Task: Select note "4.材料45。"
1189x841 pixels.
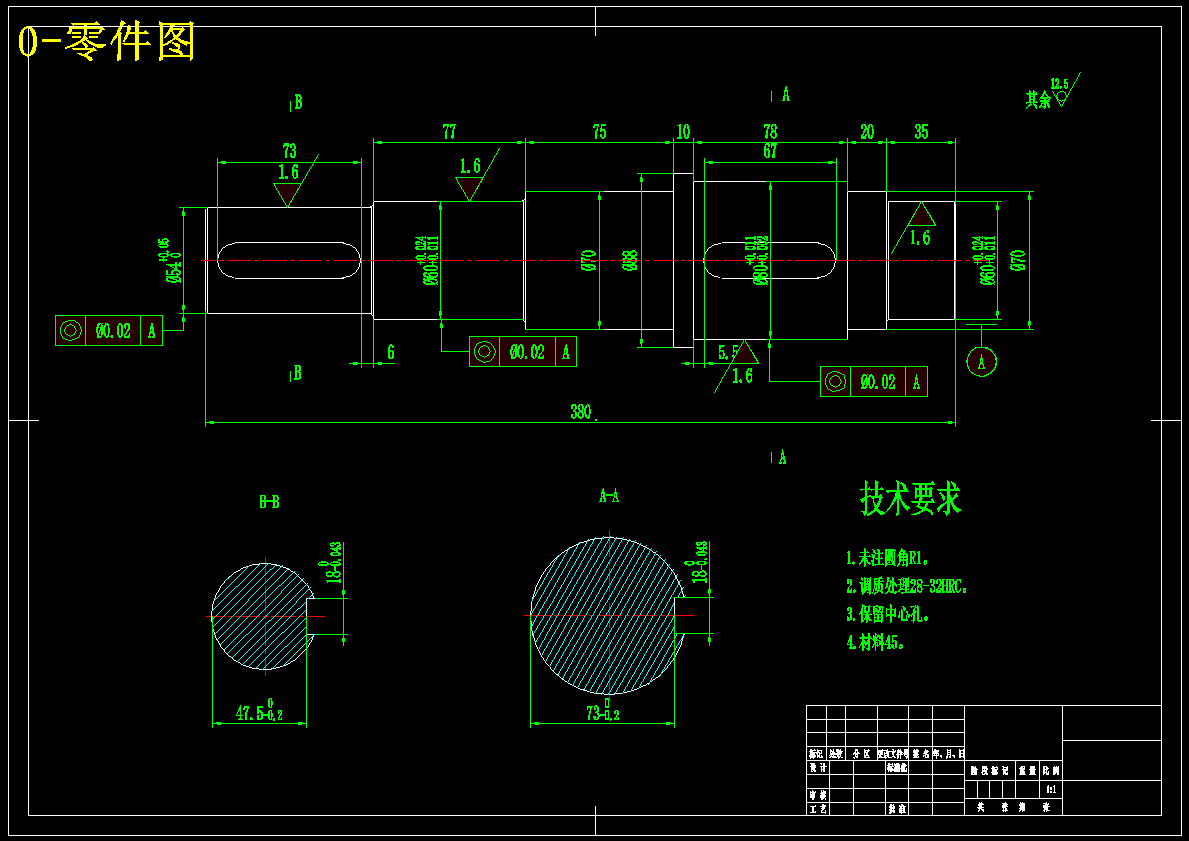Action: [877, 642]
